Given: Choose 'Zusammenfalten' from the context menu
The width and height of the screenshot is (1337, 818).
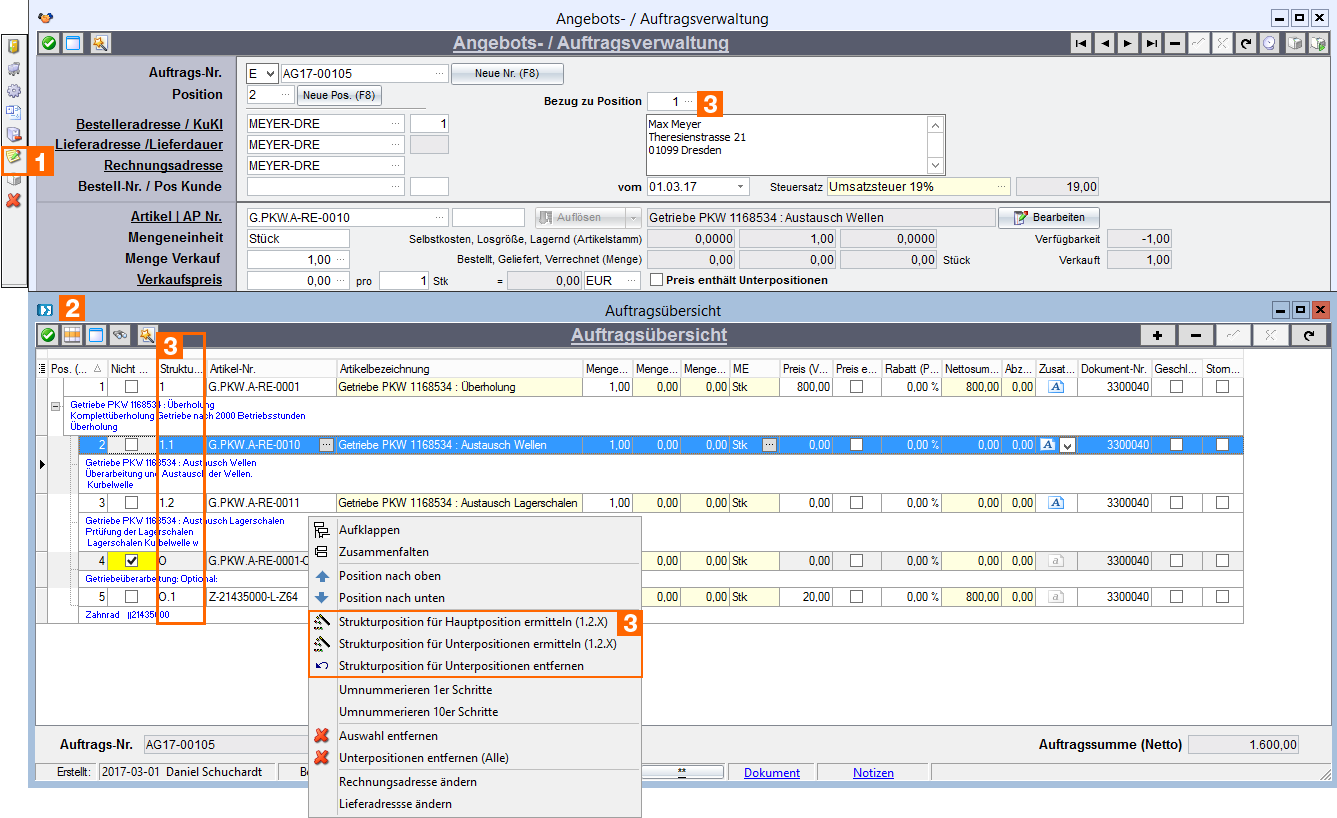Looking at the screenshot, I should click(x=384, y=552).
